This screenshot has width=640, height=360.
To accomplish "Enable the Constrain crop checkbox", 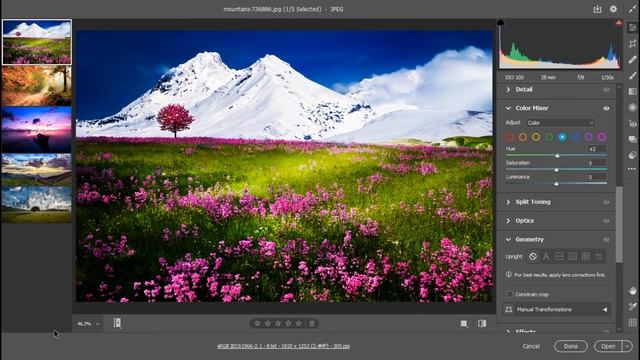I will pyautogui.click(x=510, y=294).
